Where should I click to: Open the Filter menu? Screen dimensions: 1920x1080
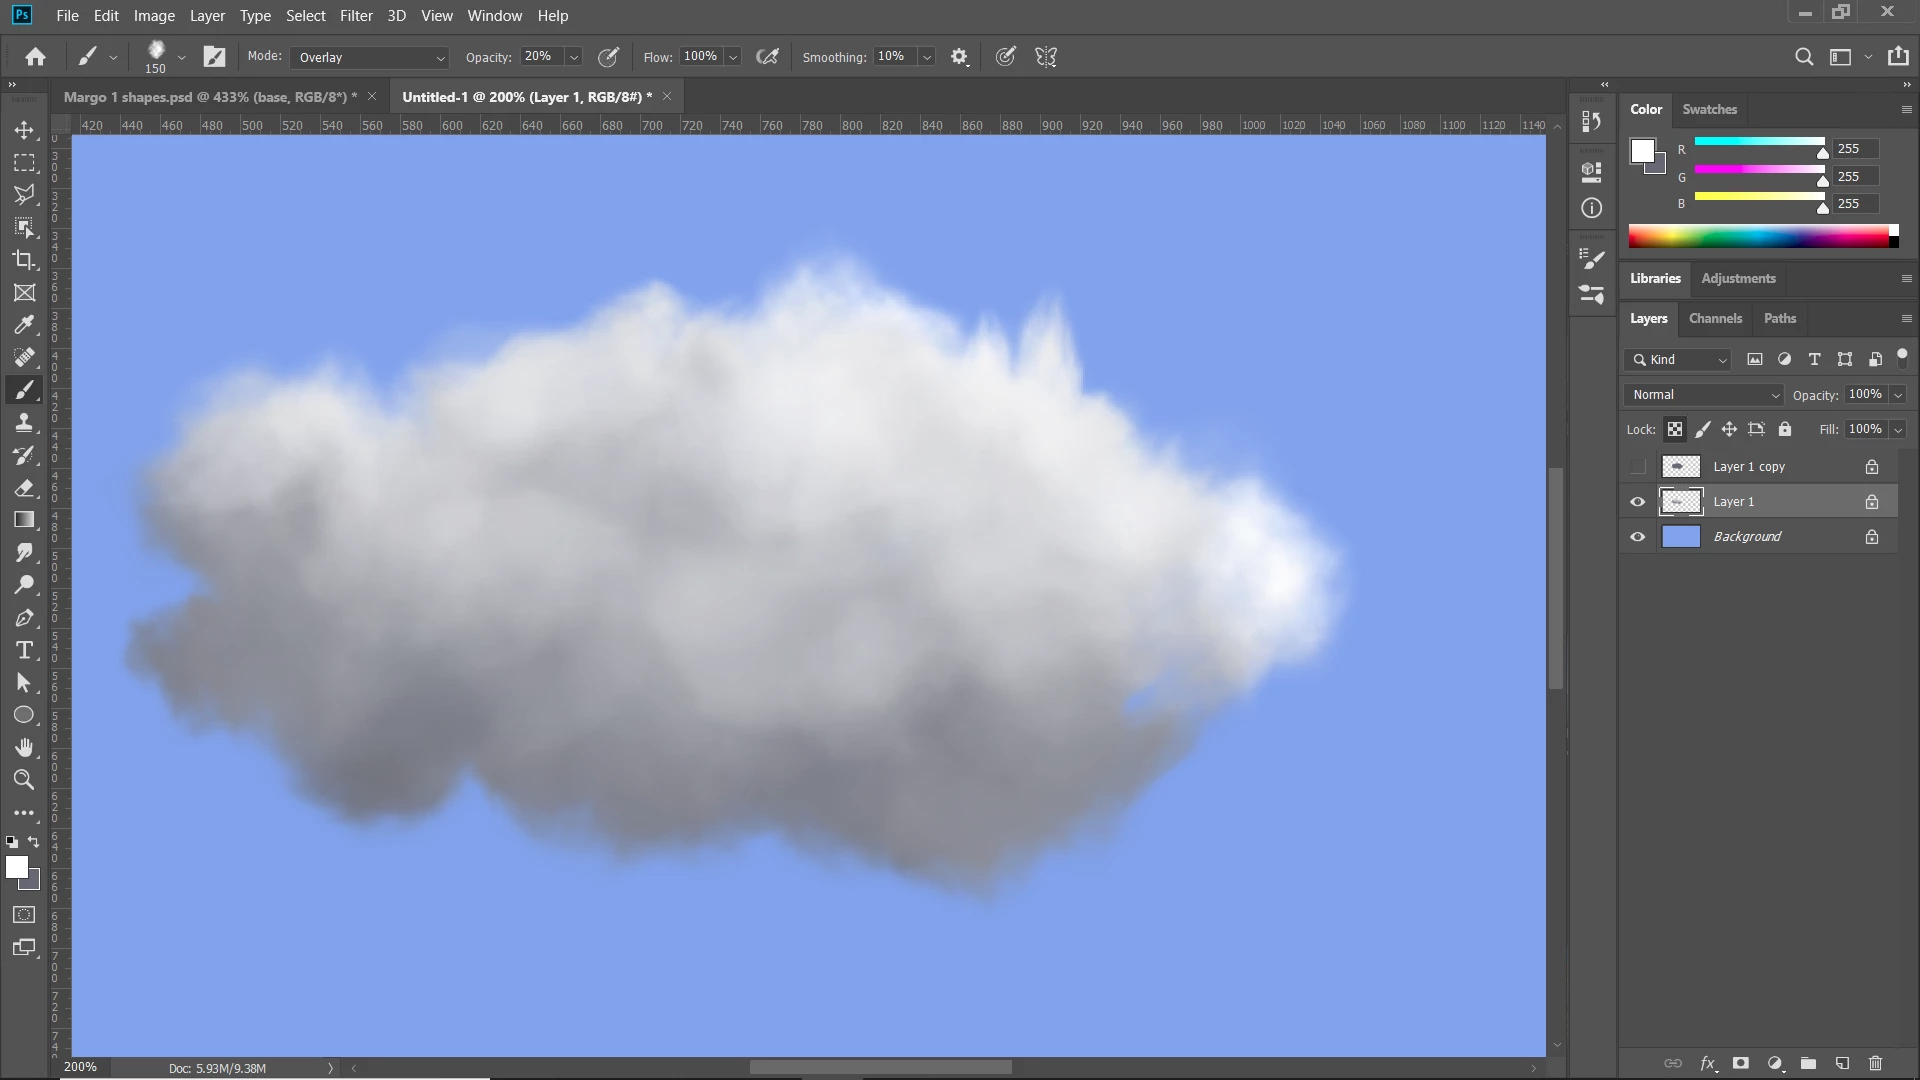point(356,16)
